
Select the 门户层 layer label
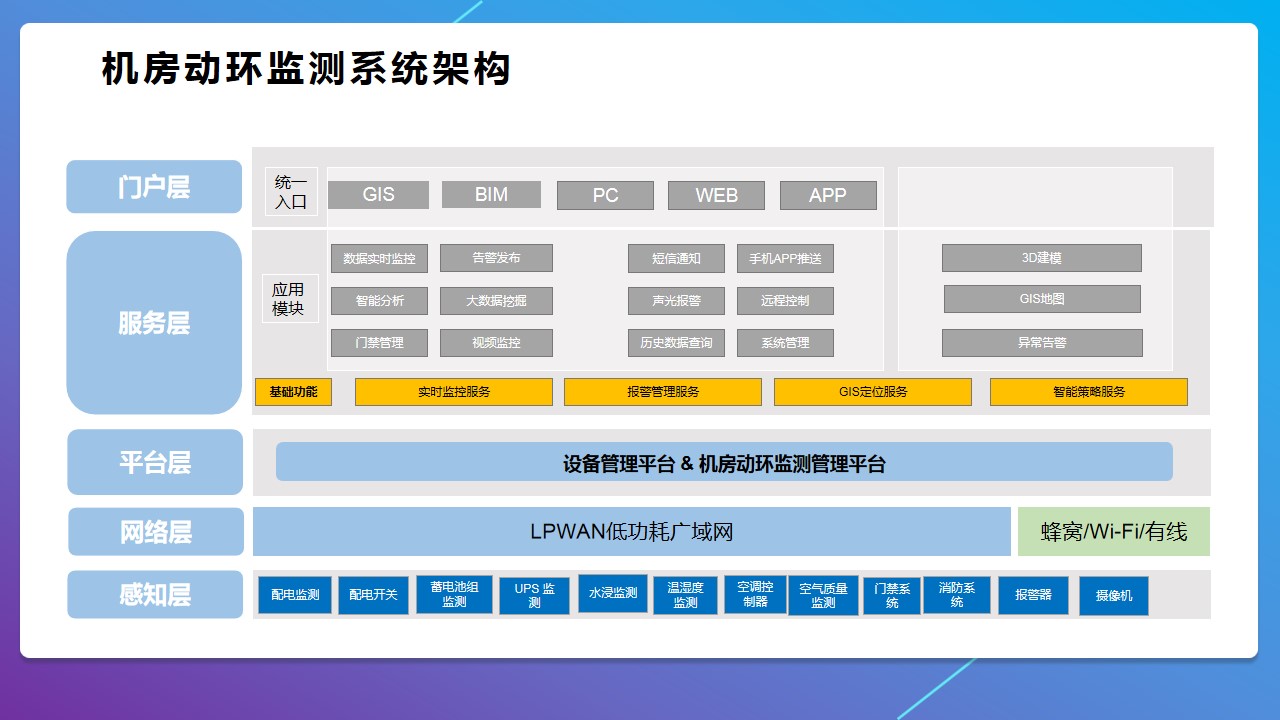(x=154, y=187)
